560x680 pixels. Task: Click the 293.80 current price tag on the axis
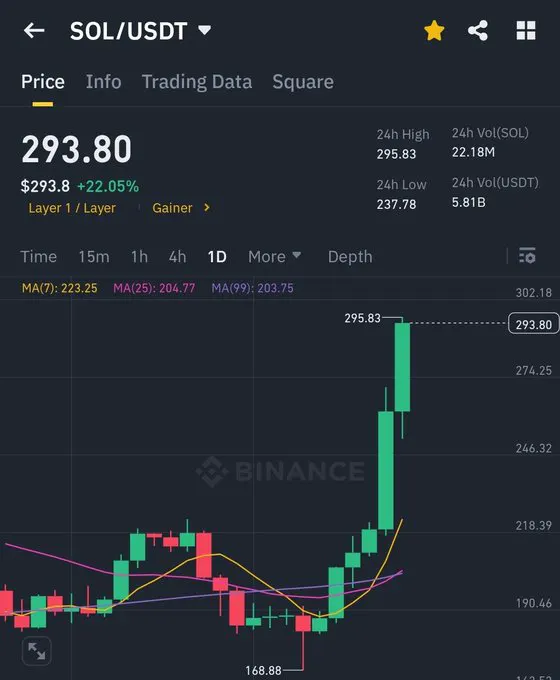click(x=534, y=324)
